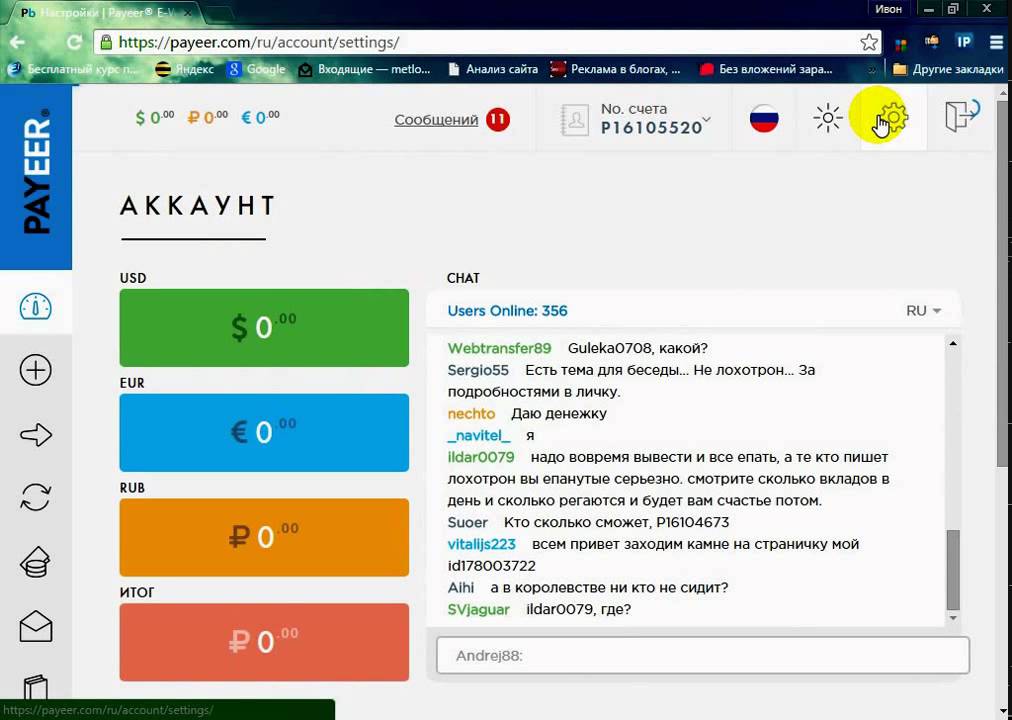
Task: Open the envelope messages sidebar icon
Action: point(35,626)
